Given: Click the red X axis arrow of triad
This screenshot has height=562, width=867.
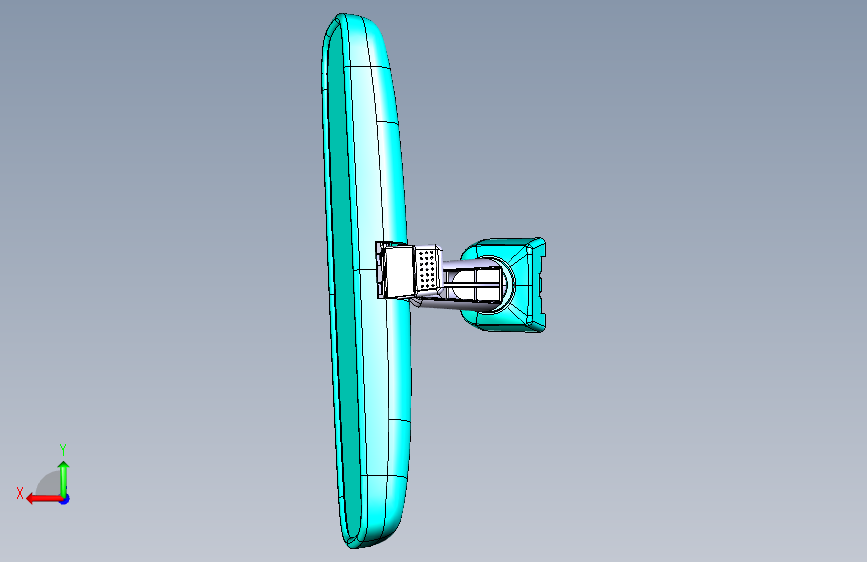Looking at the screenshot, I should click(44, 499).
